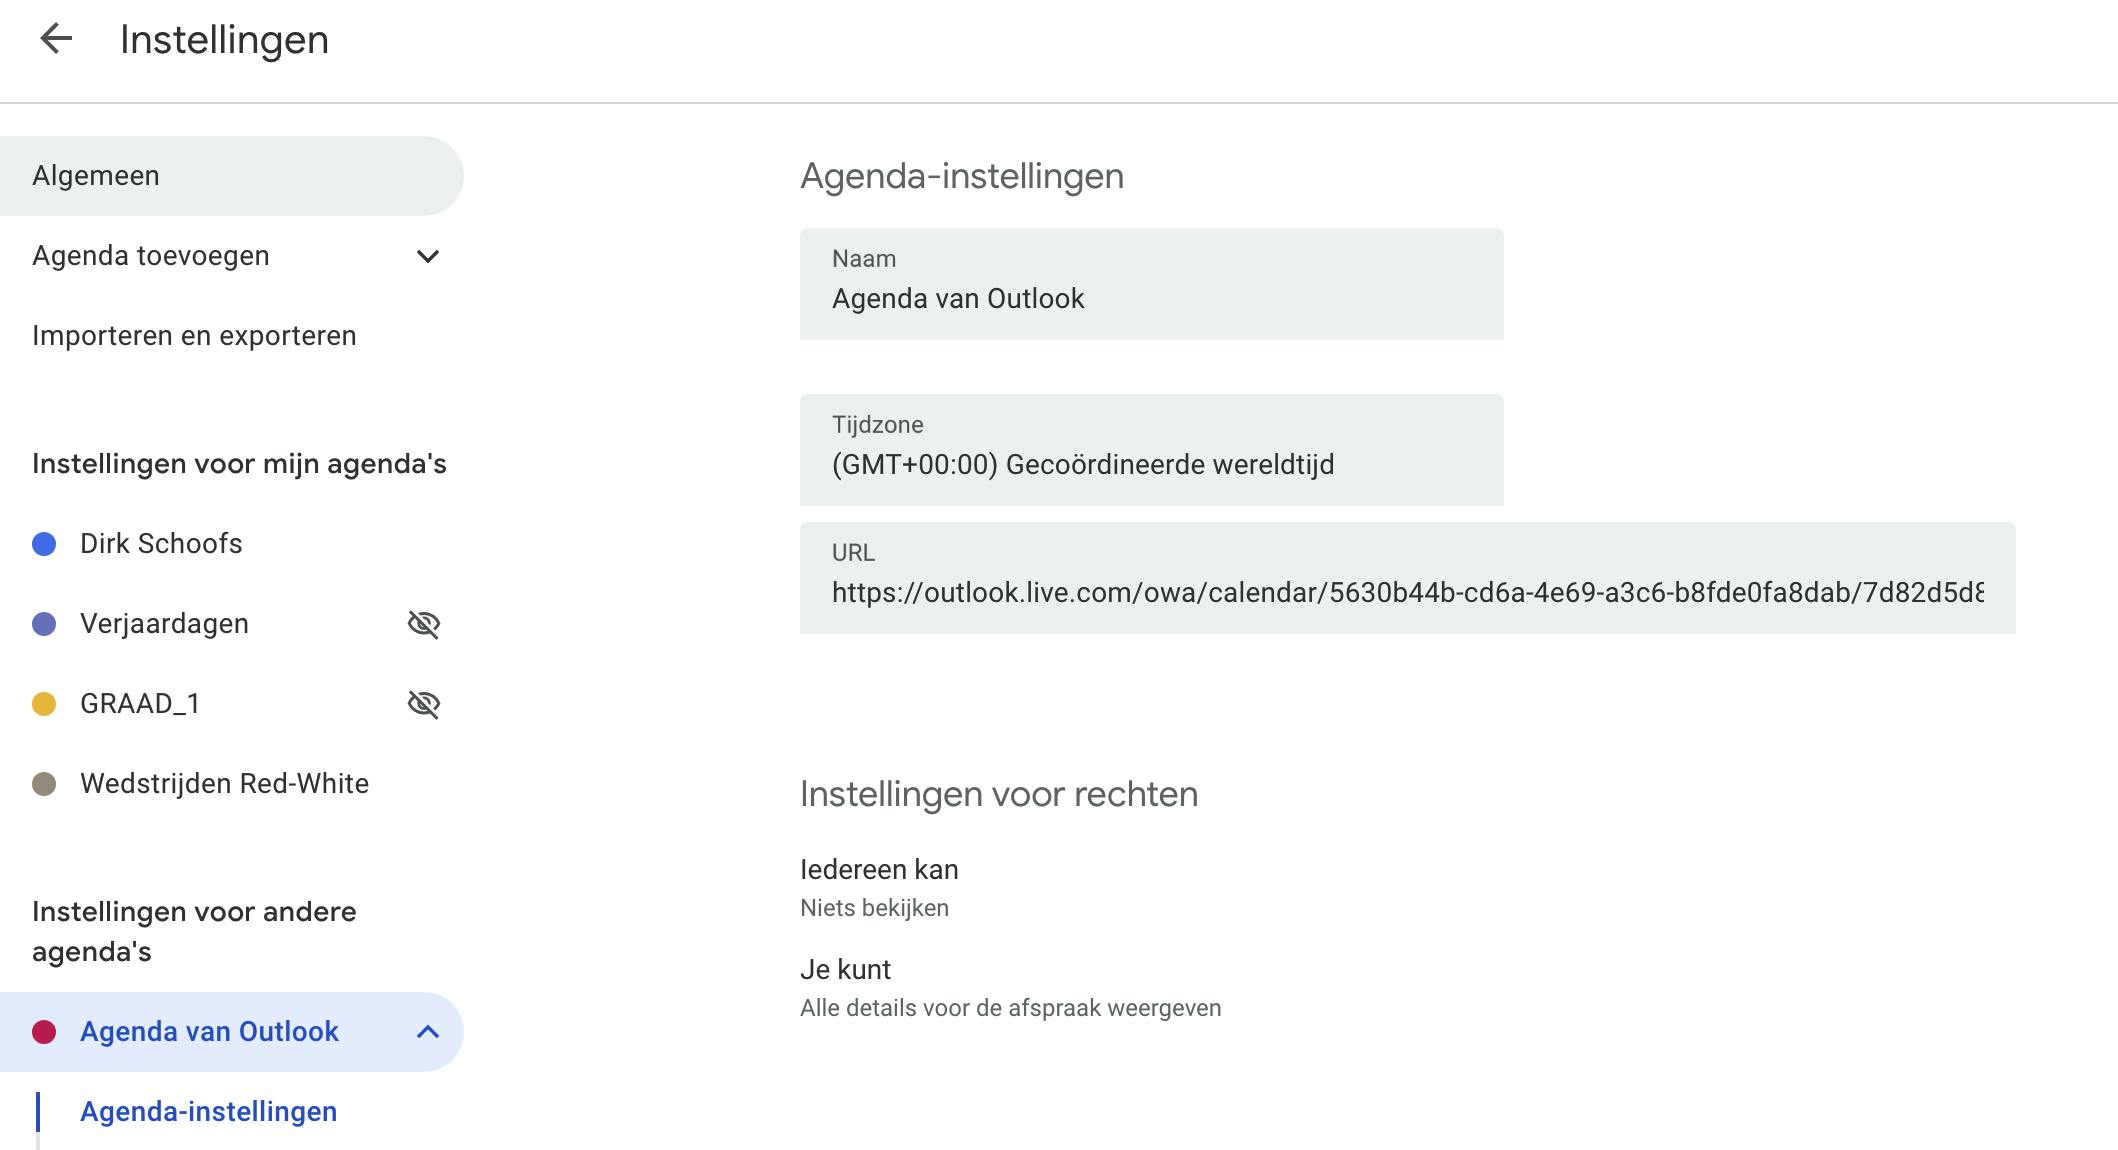This screenshot has height=1150, width=2118.
Task: Open Agenda-instellingen under Agenda van Outlook
Action: click(x=208, y=1111)
